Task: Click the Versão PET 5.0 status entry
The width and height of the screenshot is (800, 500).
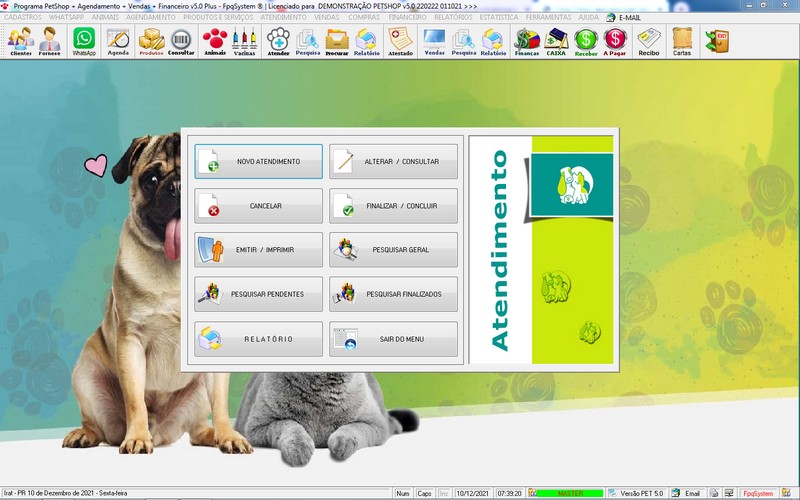Action: pyautogui.click(x=636, y=493)
